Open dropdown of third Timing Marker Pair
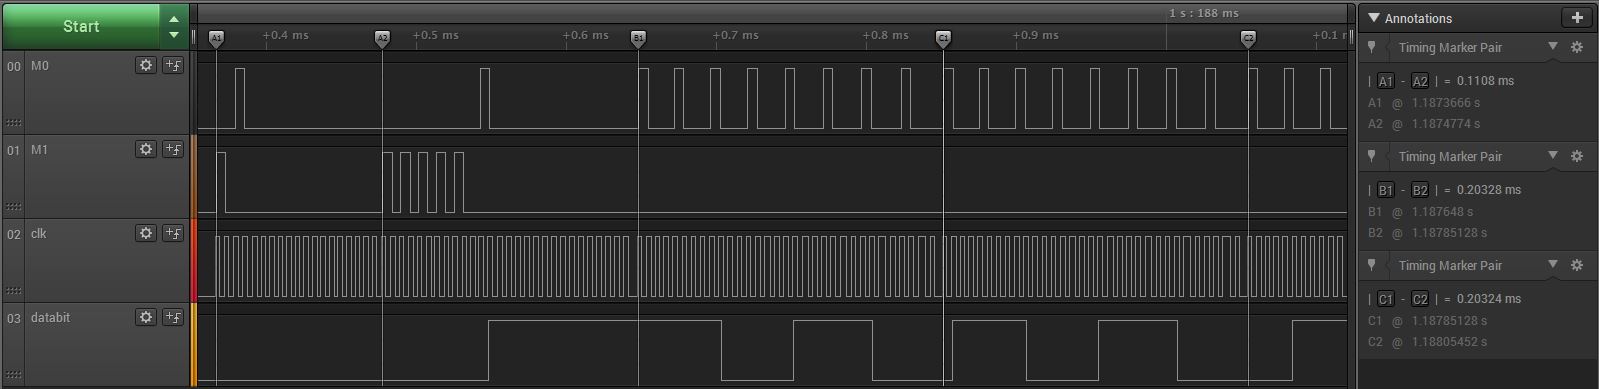The width and height of the screenshot is (1599, 389). pyautogui.click(x=1553, y=265)
